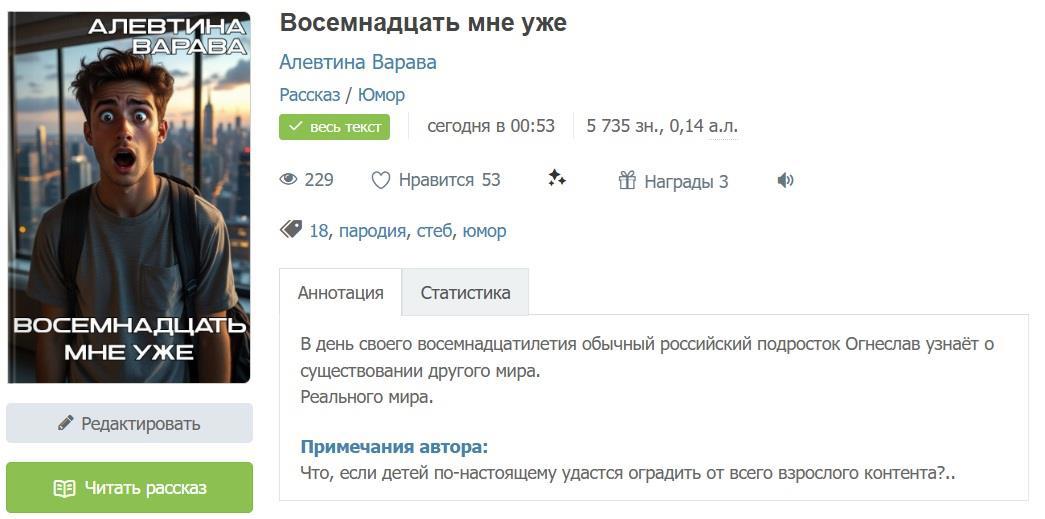Viewport: 1045px width, 519px height.
Task: Click the eye views icon
Action: point(289,180)
